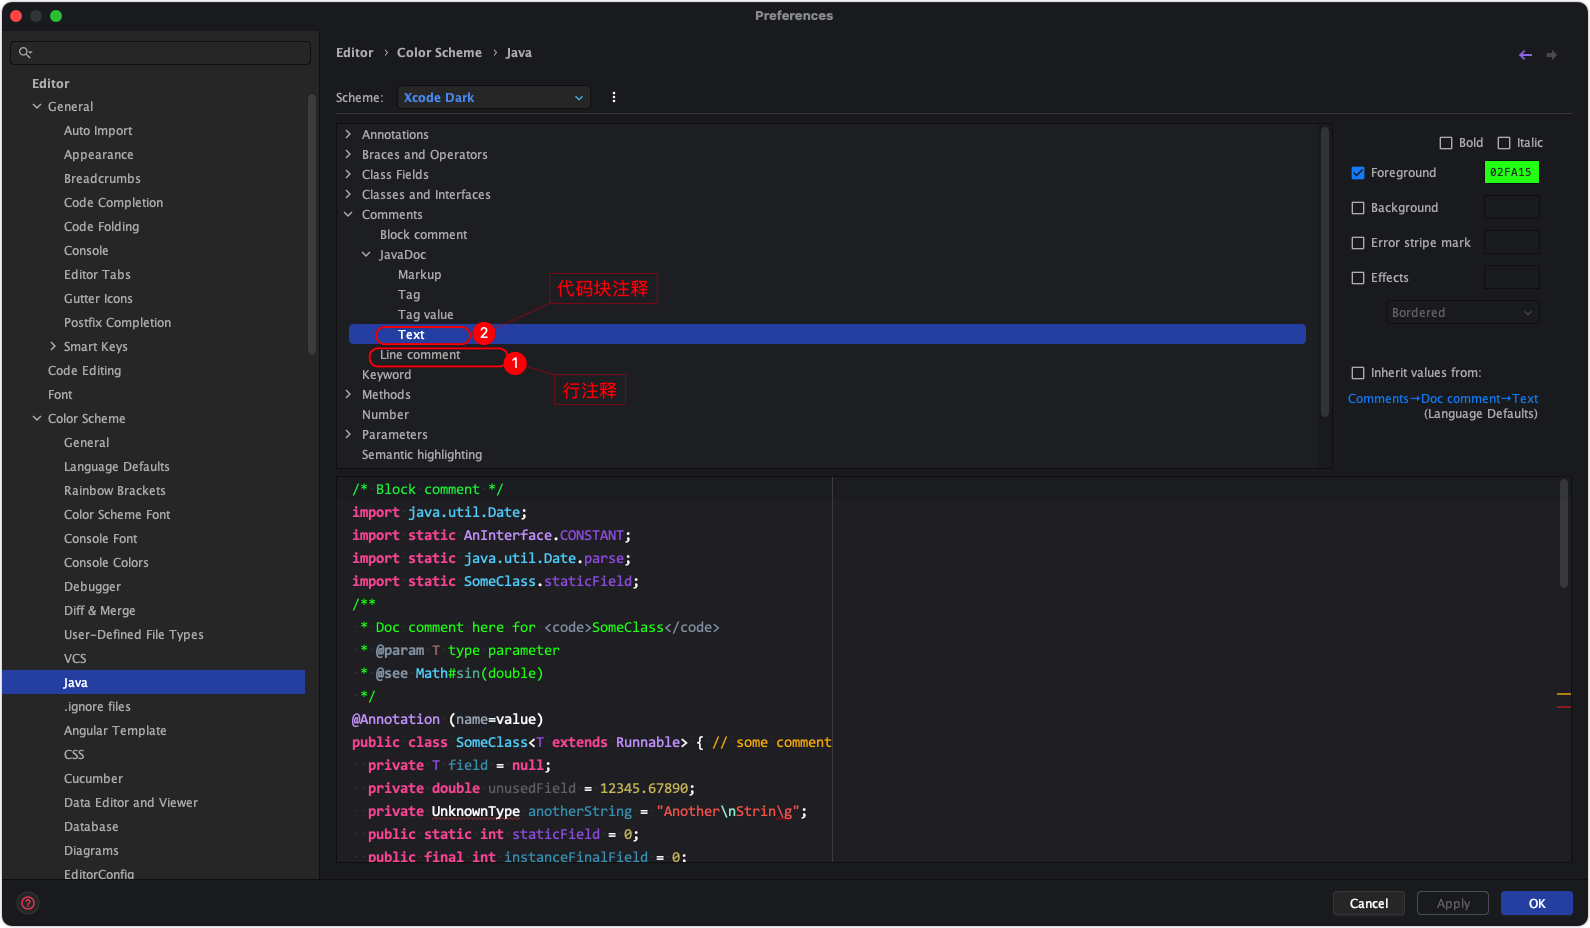Click the doc comment line in preview

pyautogui.click(x=535, y=627)
